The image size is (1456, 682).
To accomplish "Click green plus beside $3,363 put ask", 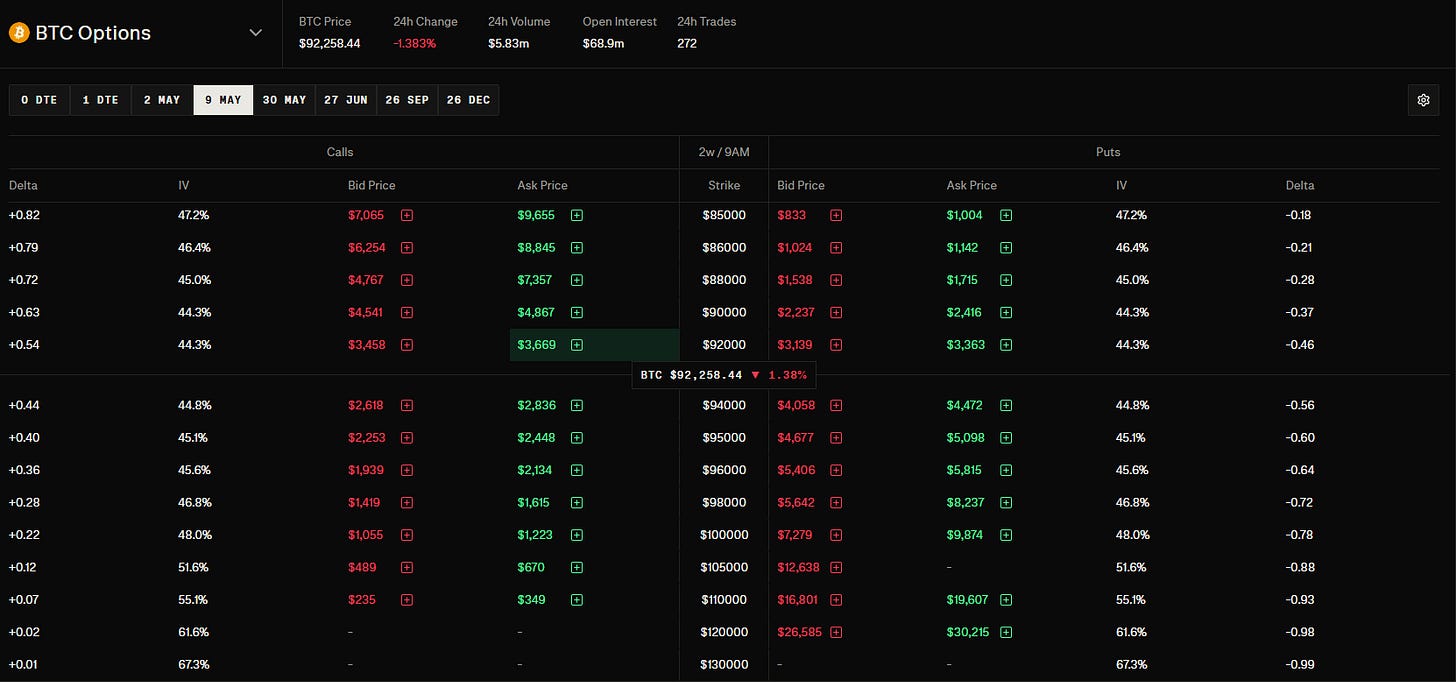I will (x=1006, y=345).
